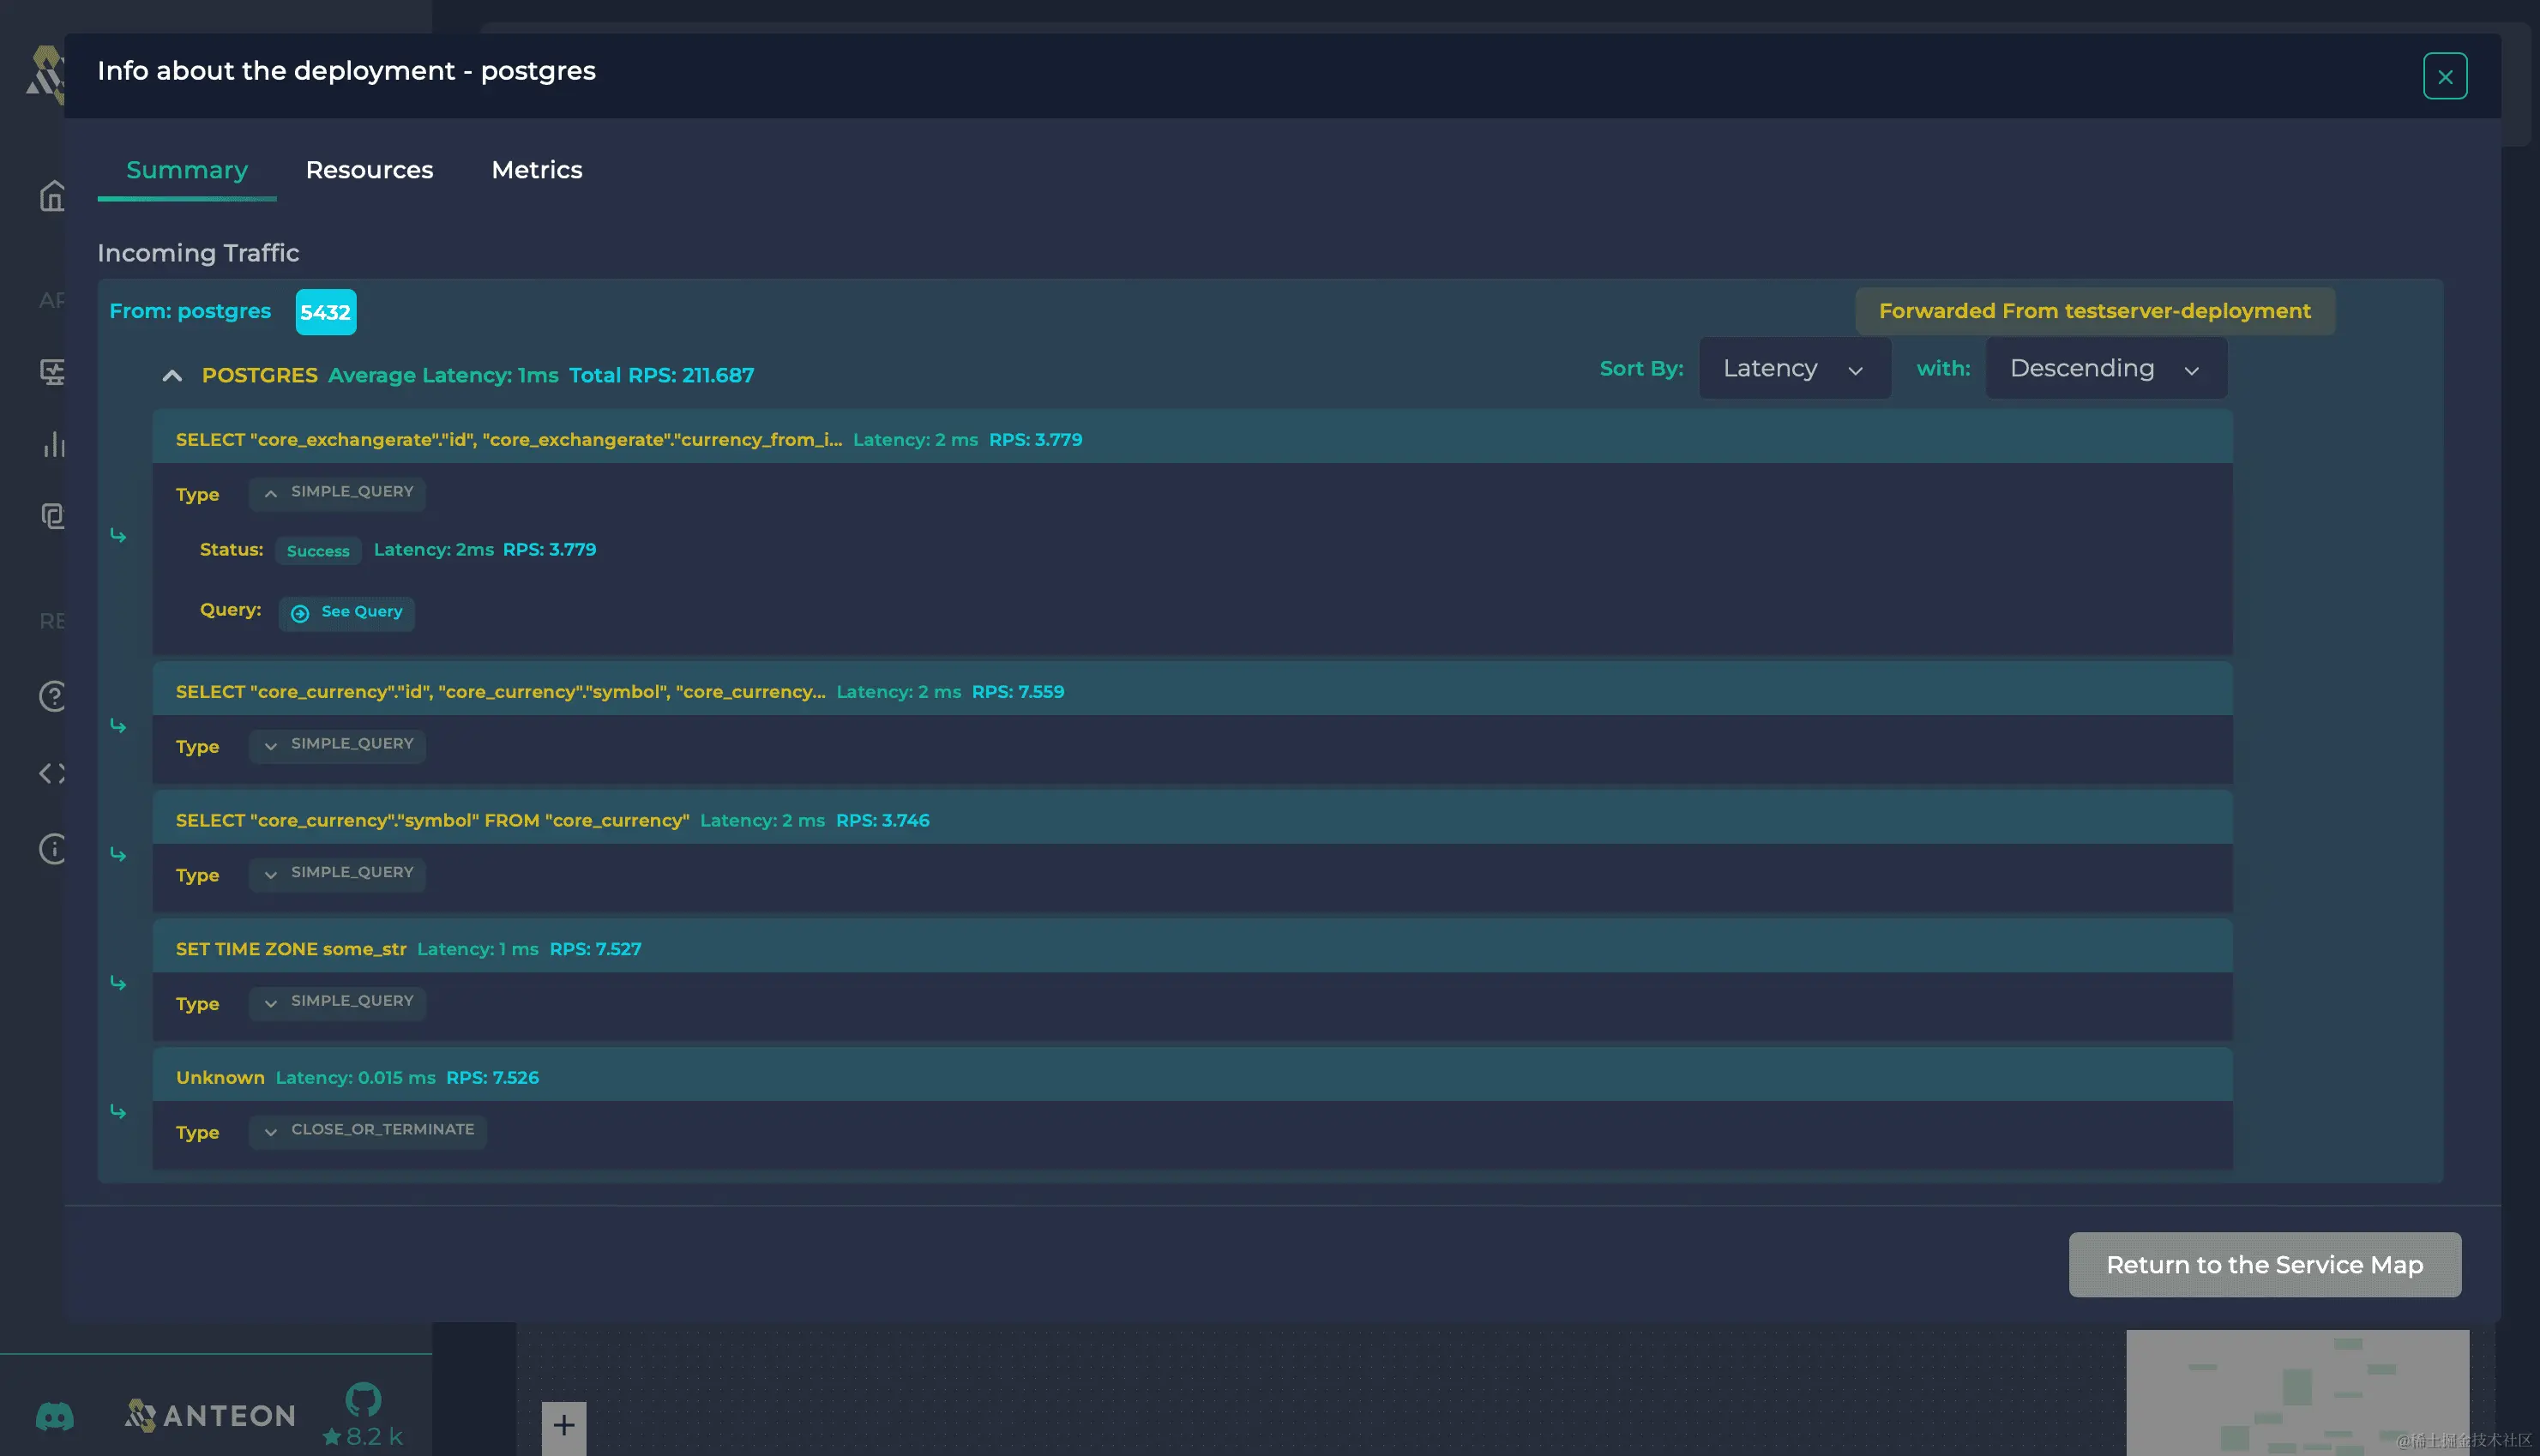This screenshot has height=1456, width=2540.
Task: Click the code brackets sidebar icon
Action: click(x=52, y=773)
